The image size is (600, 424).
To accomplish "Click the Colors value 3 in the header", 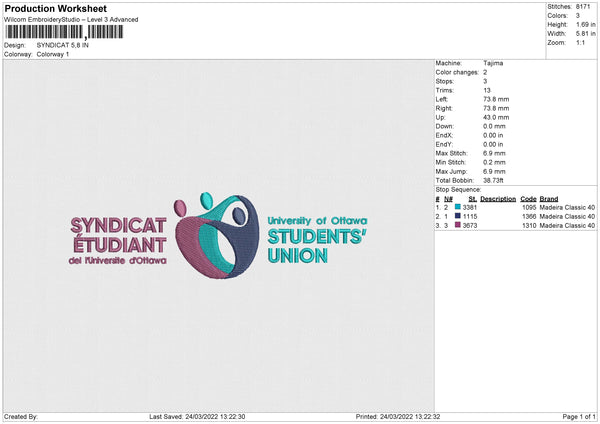I will 578,16.
